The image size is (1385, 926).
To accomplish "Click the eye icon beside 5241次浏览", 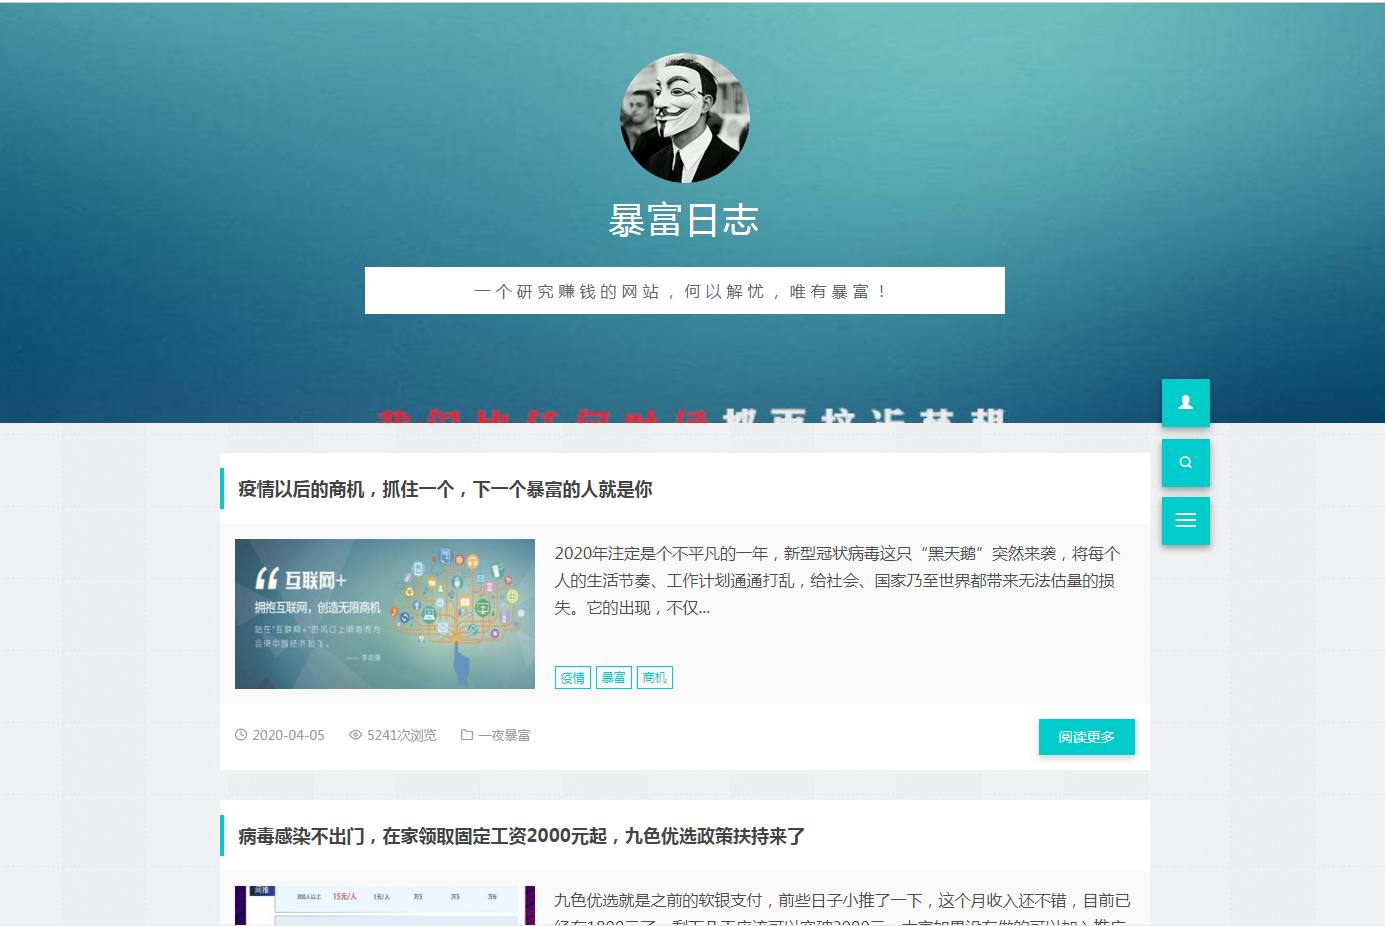I will point(355,735).
